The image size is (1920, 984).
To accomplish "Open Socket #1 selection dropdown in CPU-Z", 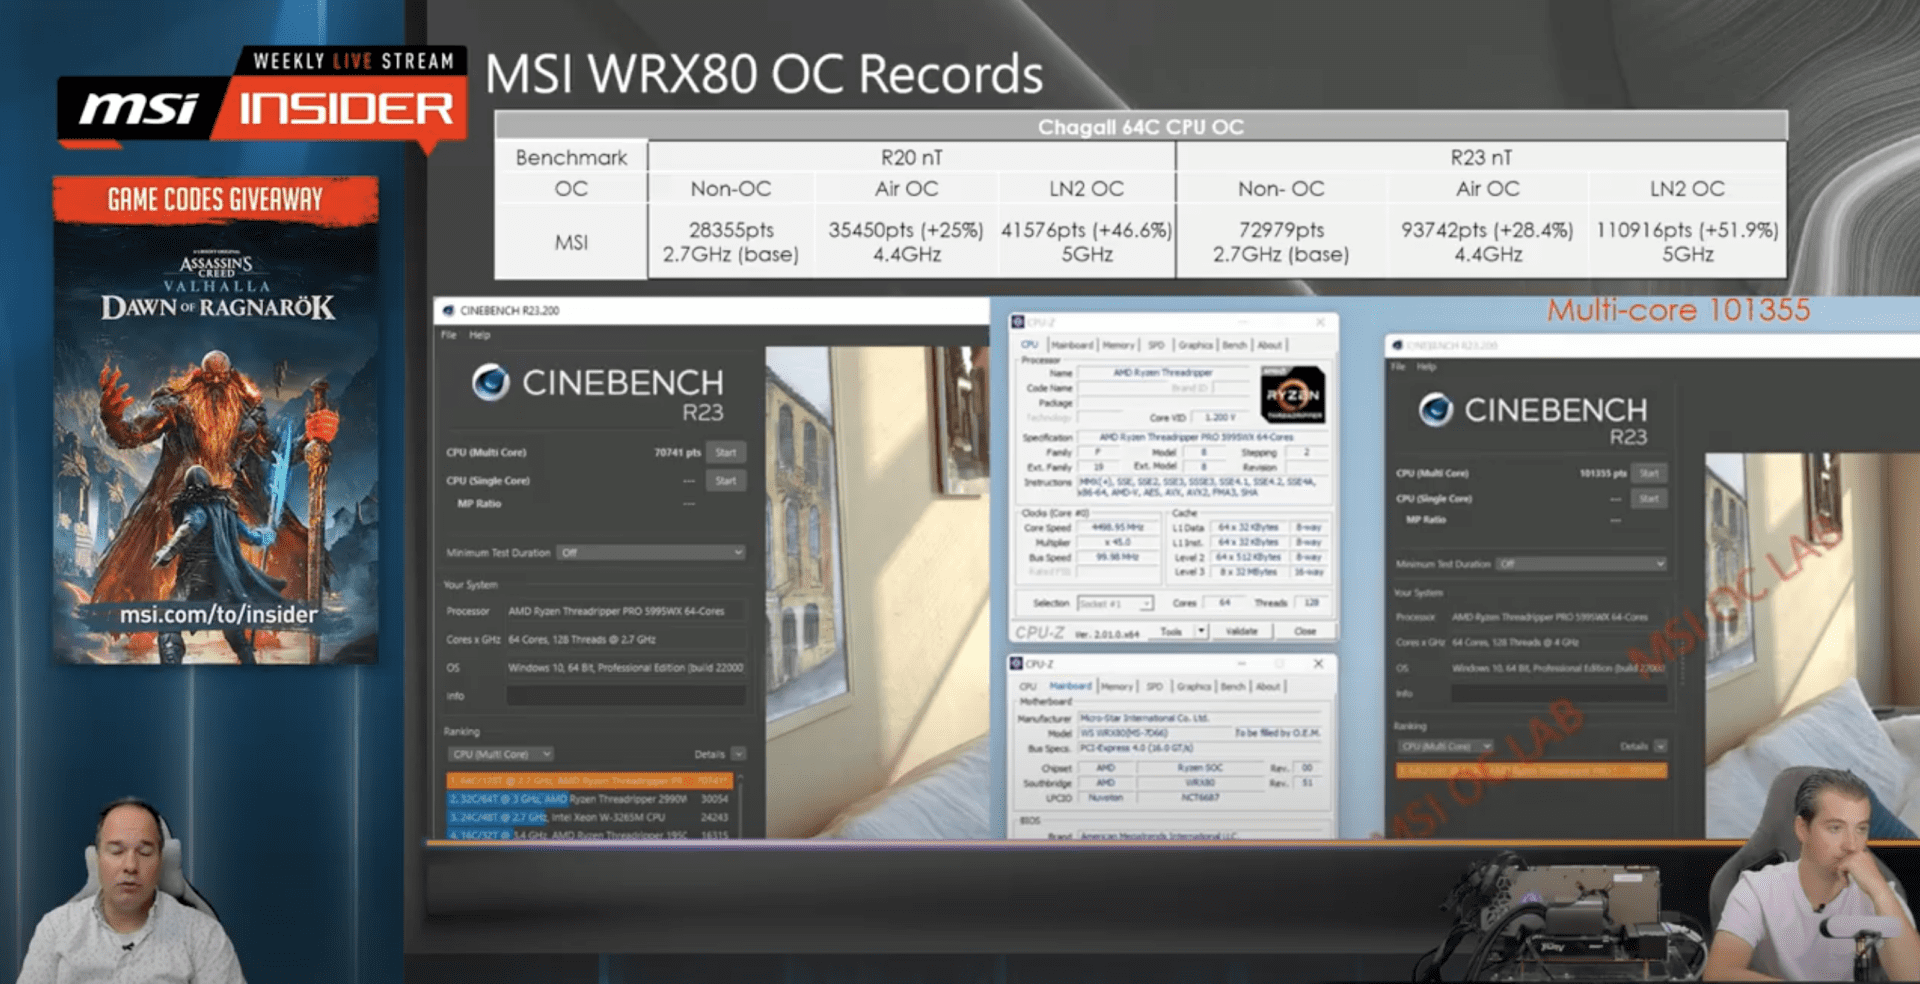I will [1115, 603].
